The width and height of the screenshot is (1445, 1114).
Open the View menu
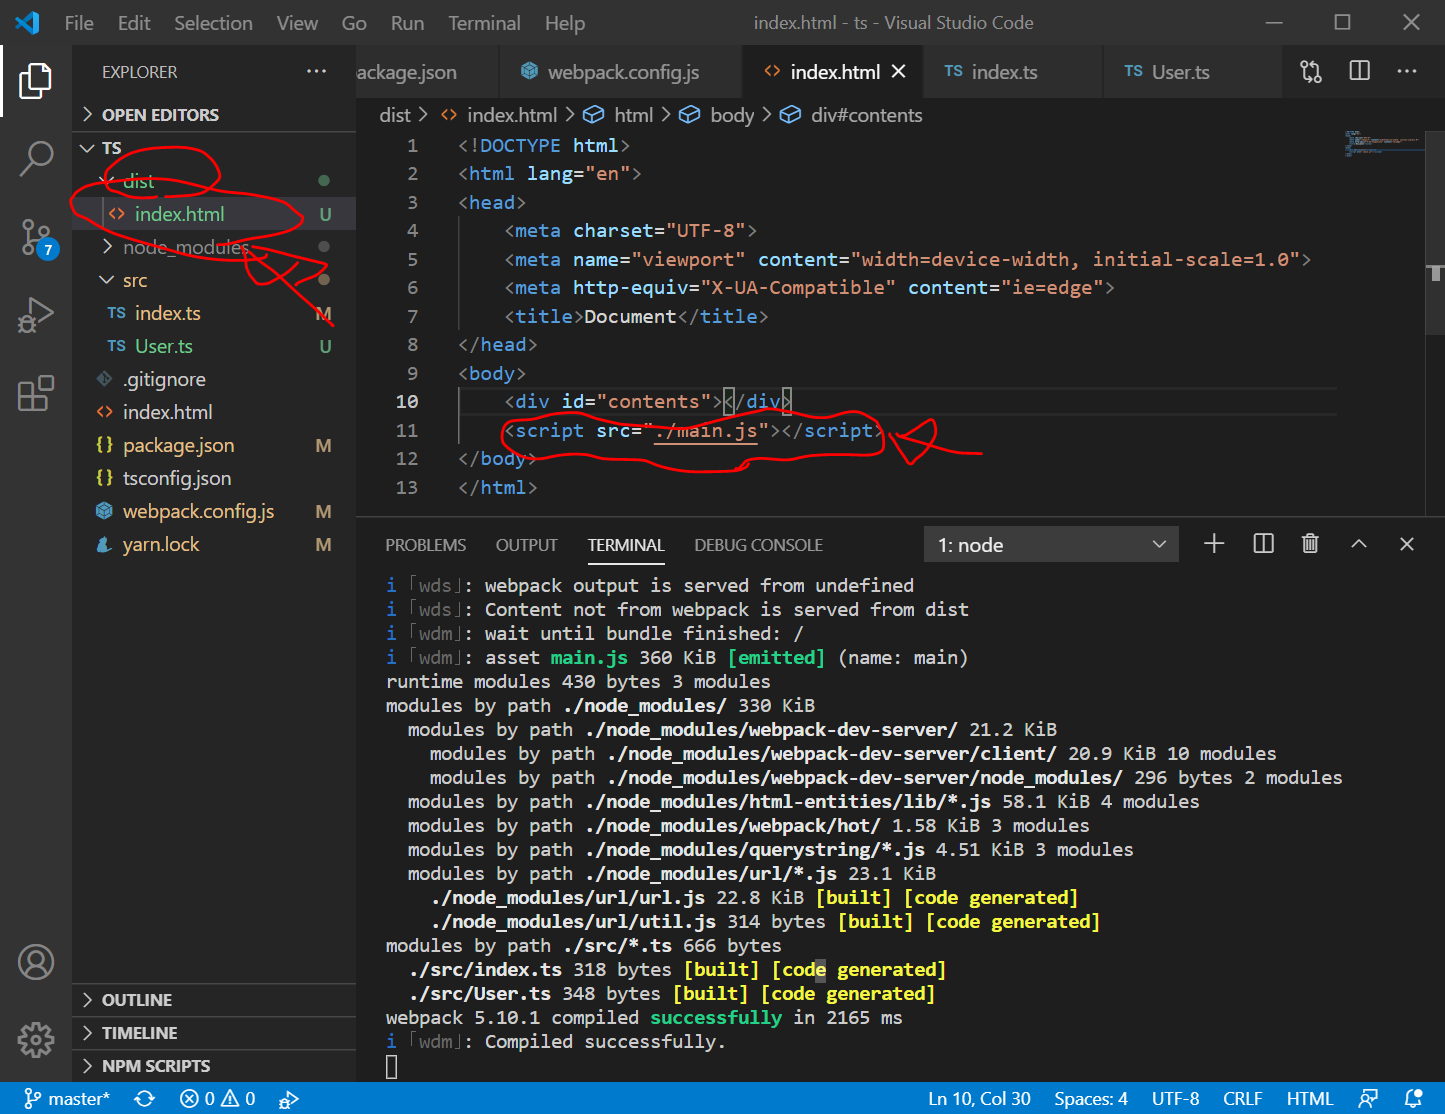tap(297, 22)
